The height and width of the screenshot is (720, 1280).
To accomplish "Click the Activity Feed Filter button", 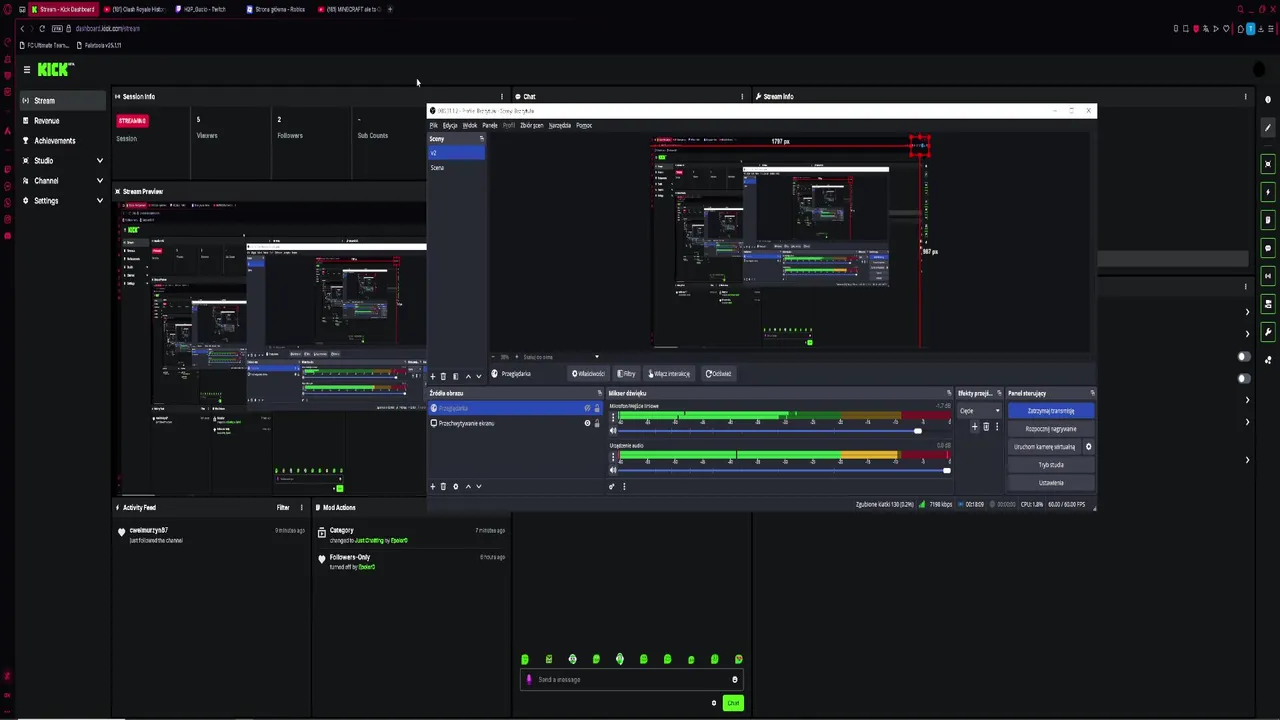I will (x=283, y=507).
